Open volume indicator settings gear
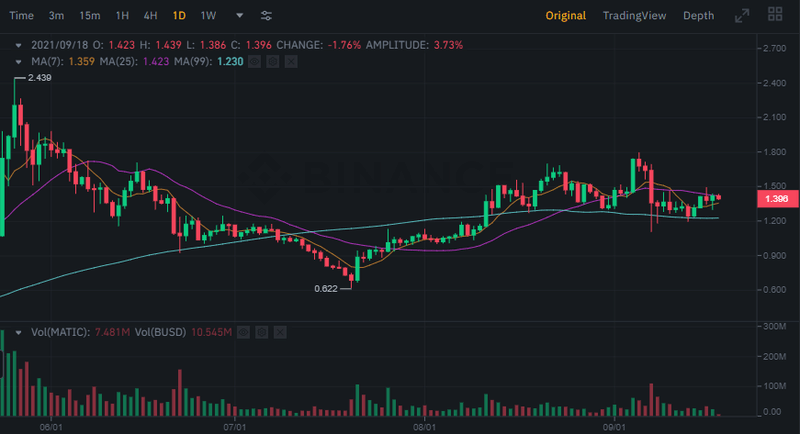The image size is (800, 434). (262, 331)
